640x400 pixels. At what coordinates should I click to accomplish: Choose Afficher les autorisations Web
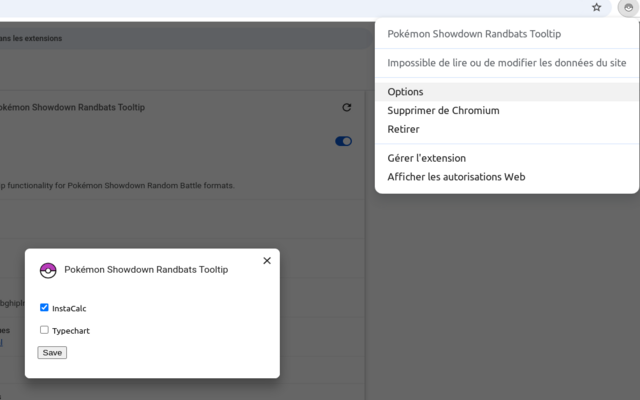(x=507, y=177)
